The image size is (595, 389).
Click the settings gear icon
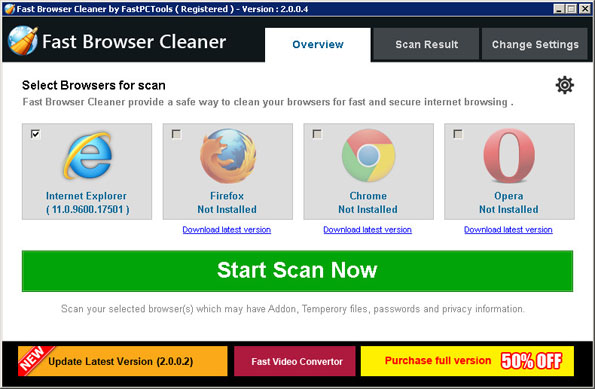[x=565, y=85]
